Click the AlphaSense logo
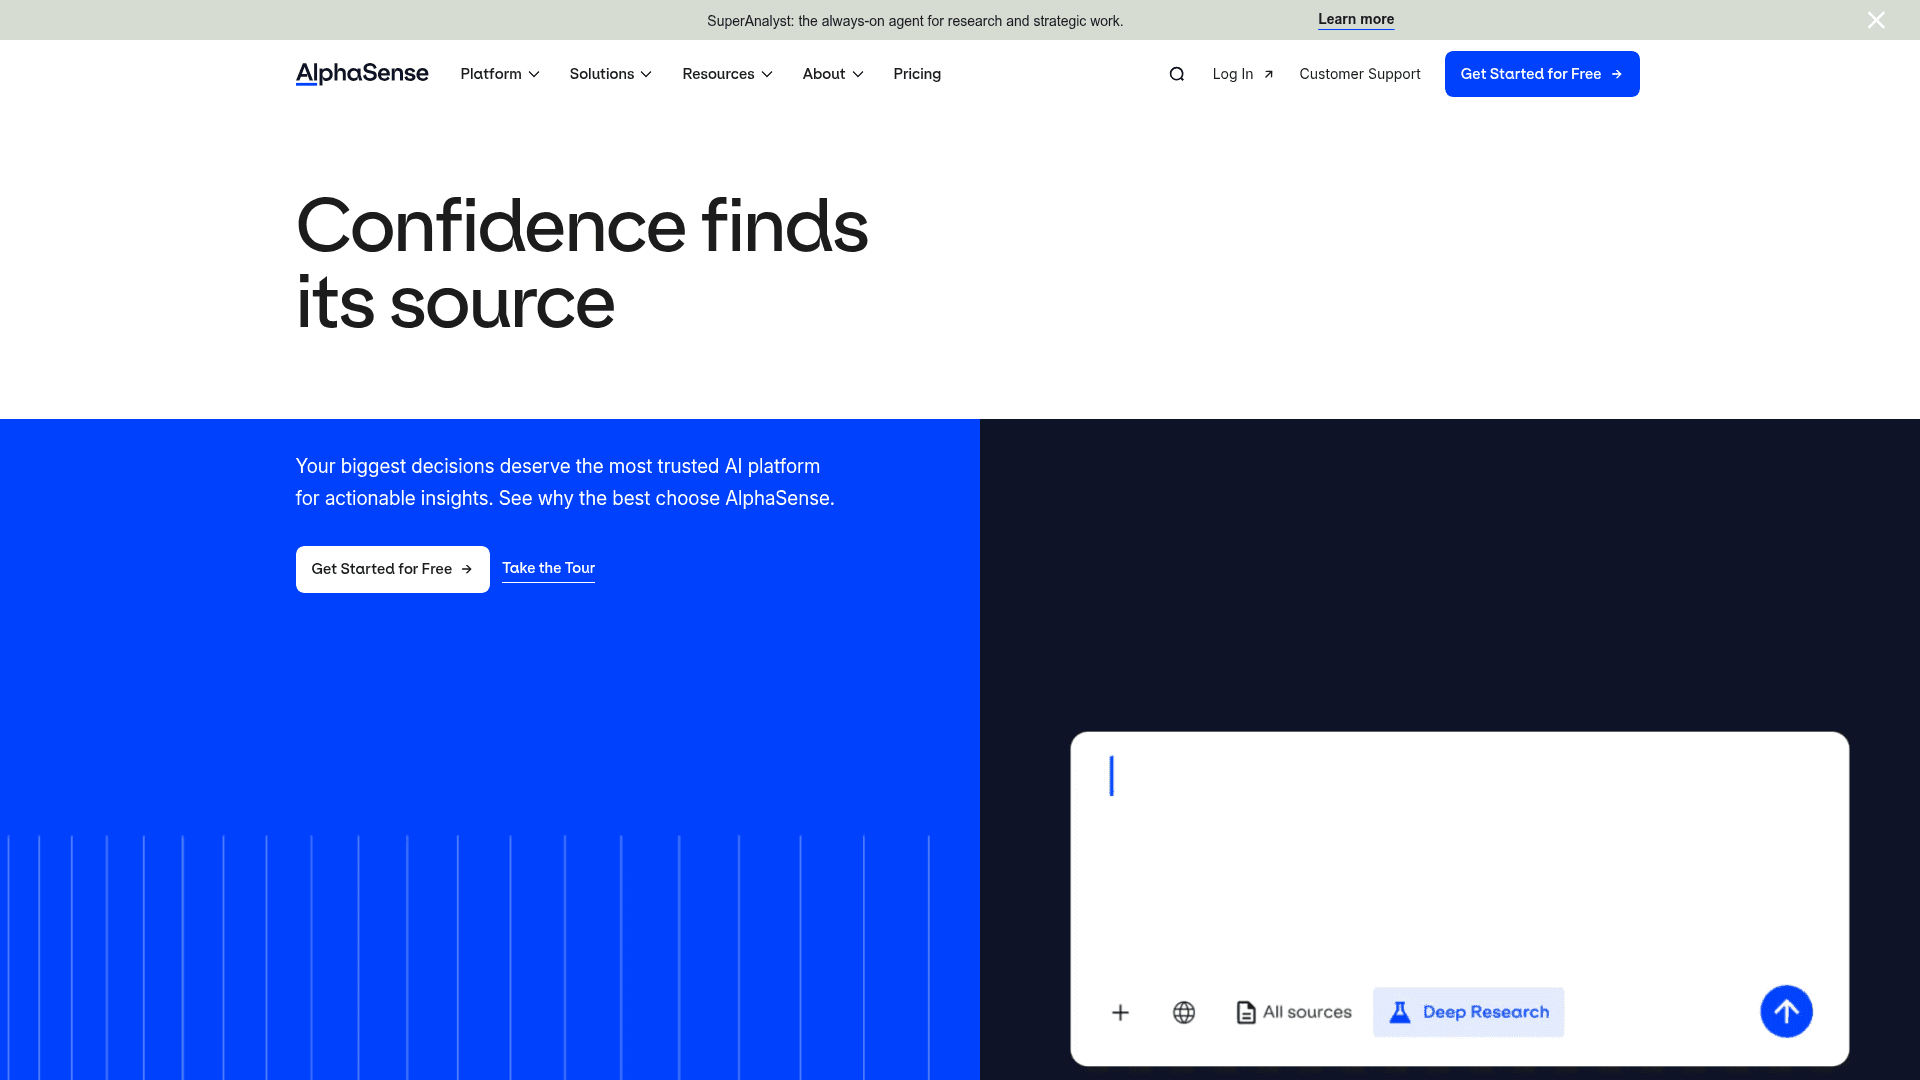 [x=362, y=74]
